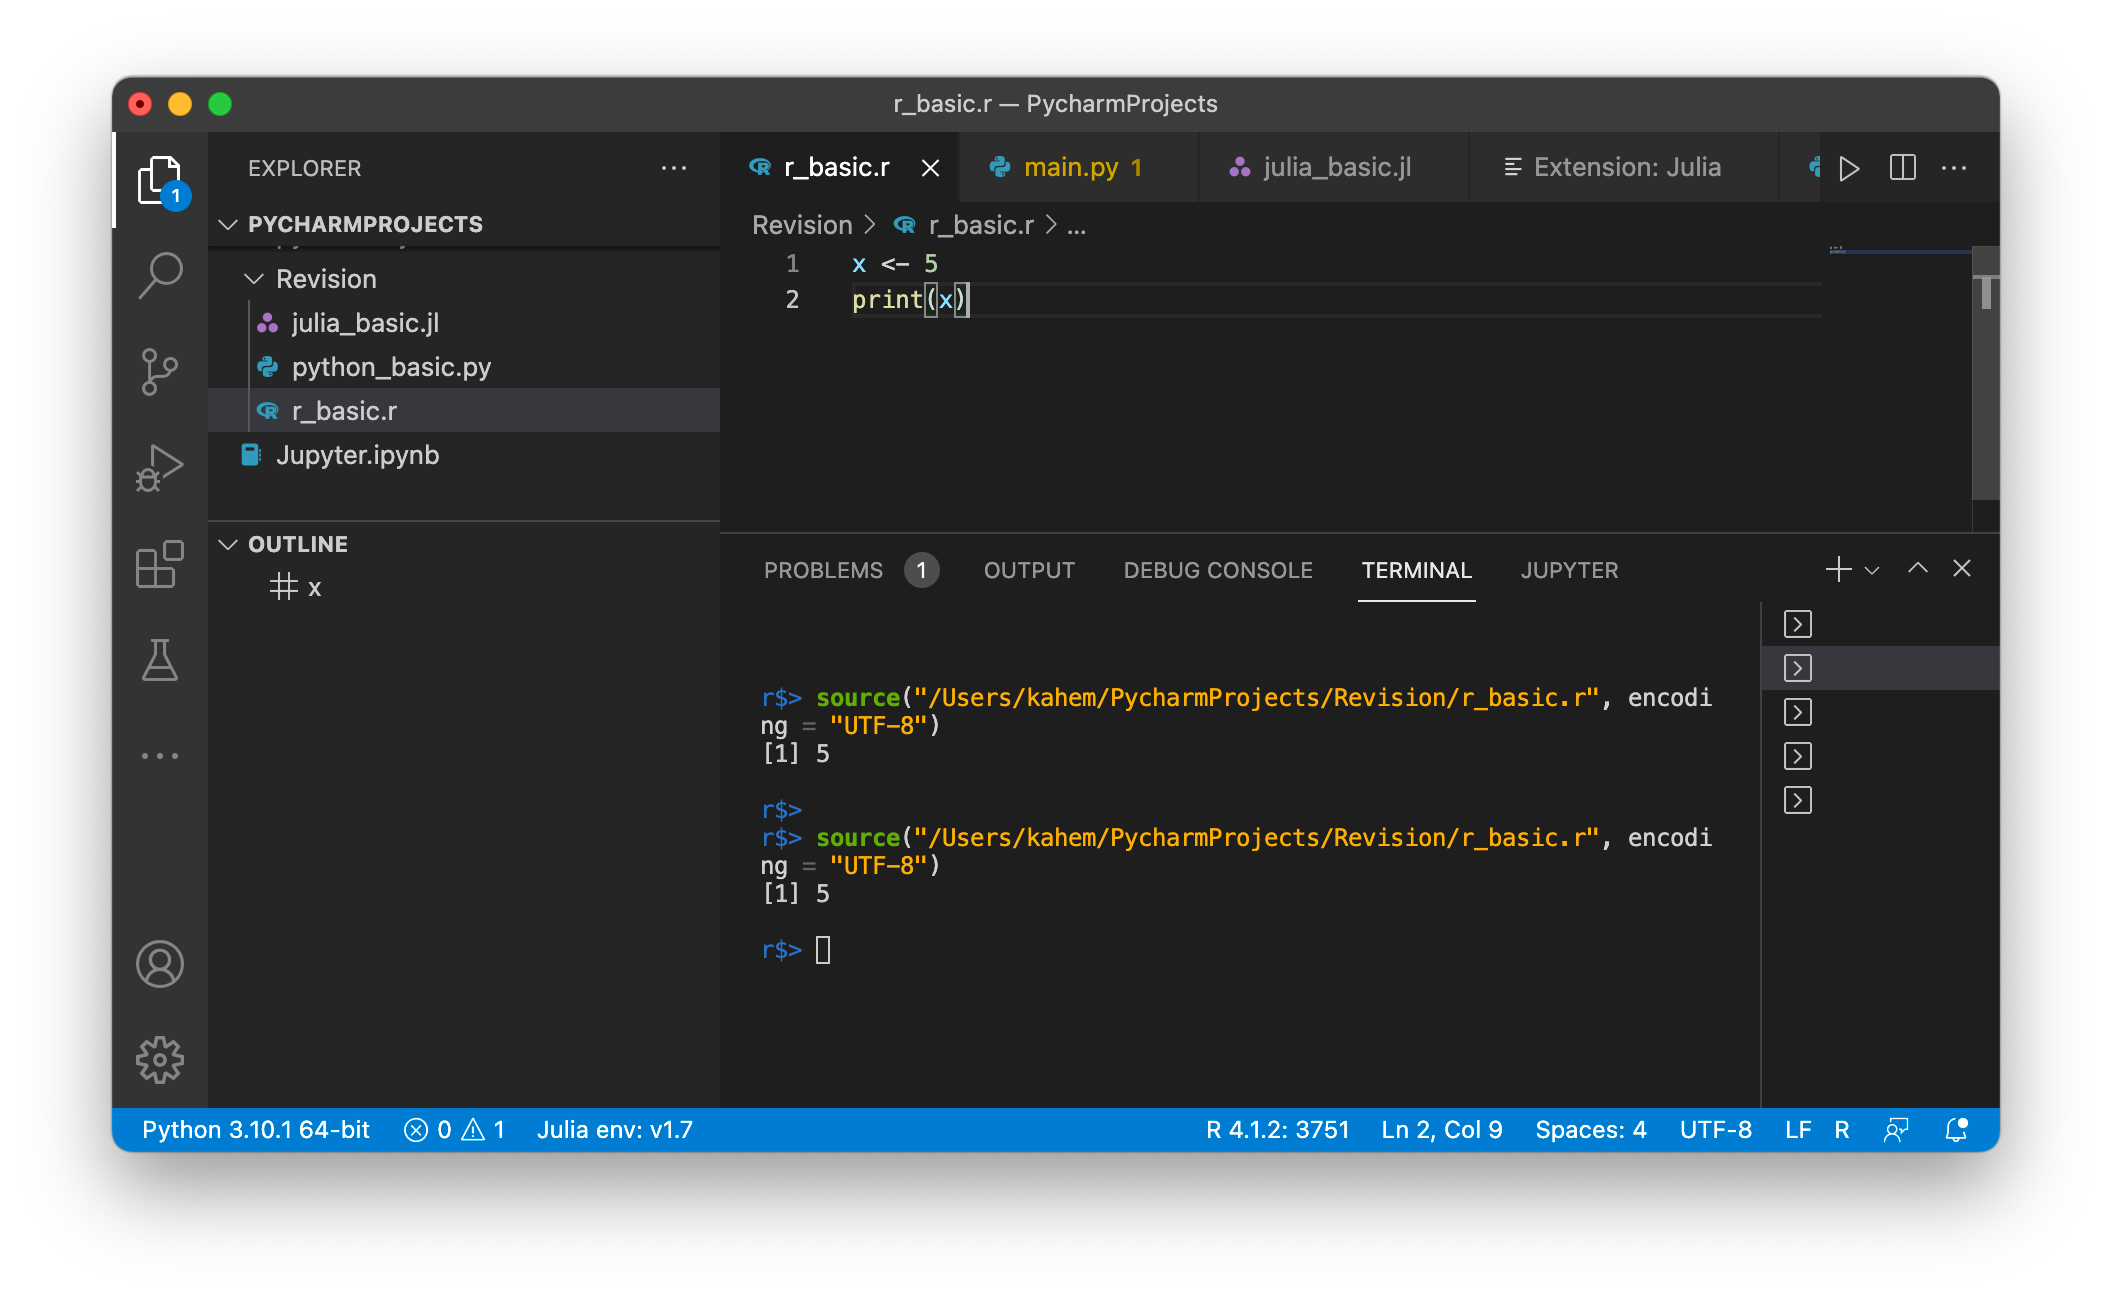Open the new terminal launch profile dropdown

coord(1872,570)
